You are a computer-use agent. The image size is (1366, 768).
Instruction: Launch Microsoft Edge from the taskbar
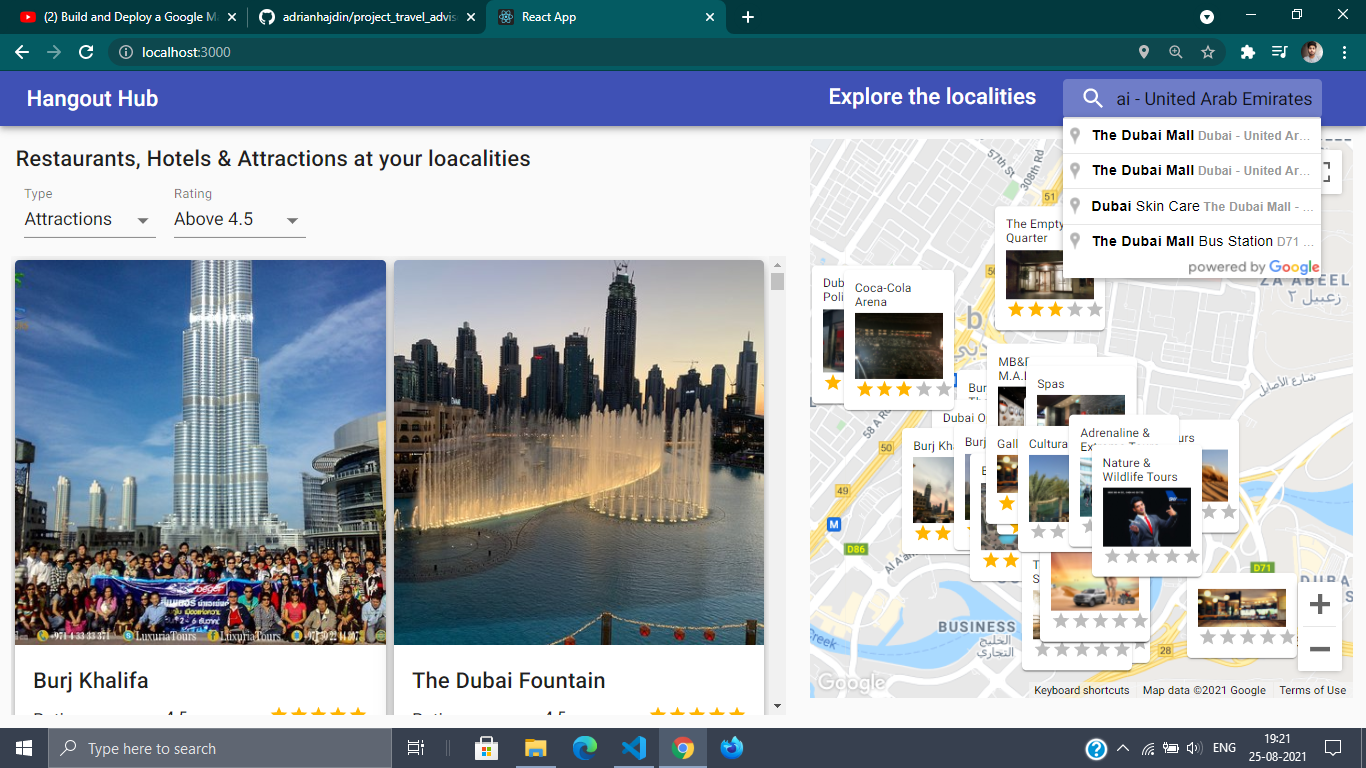click(x=585, y=748)
